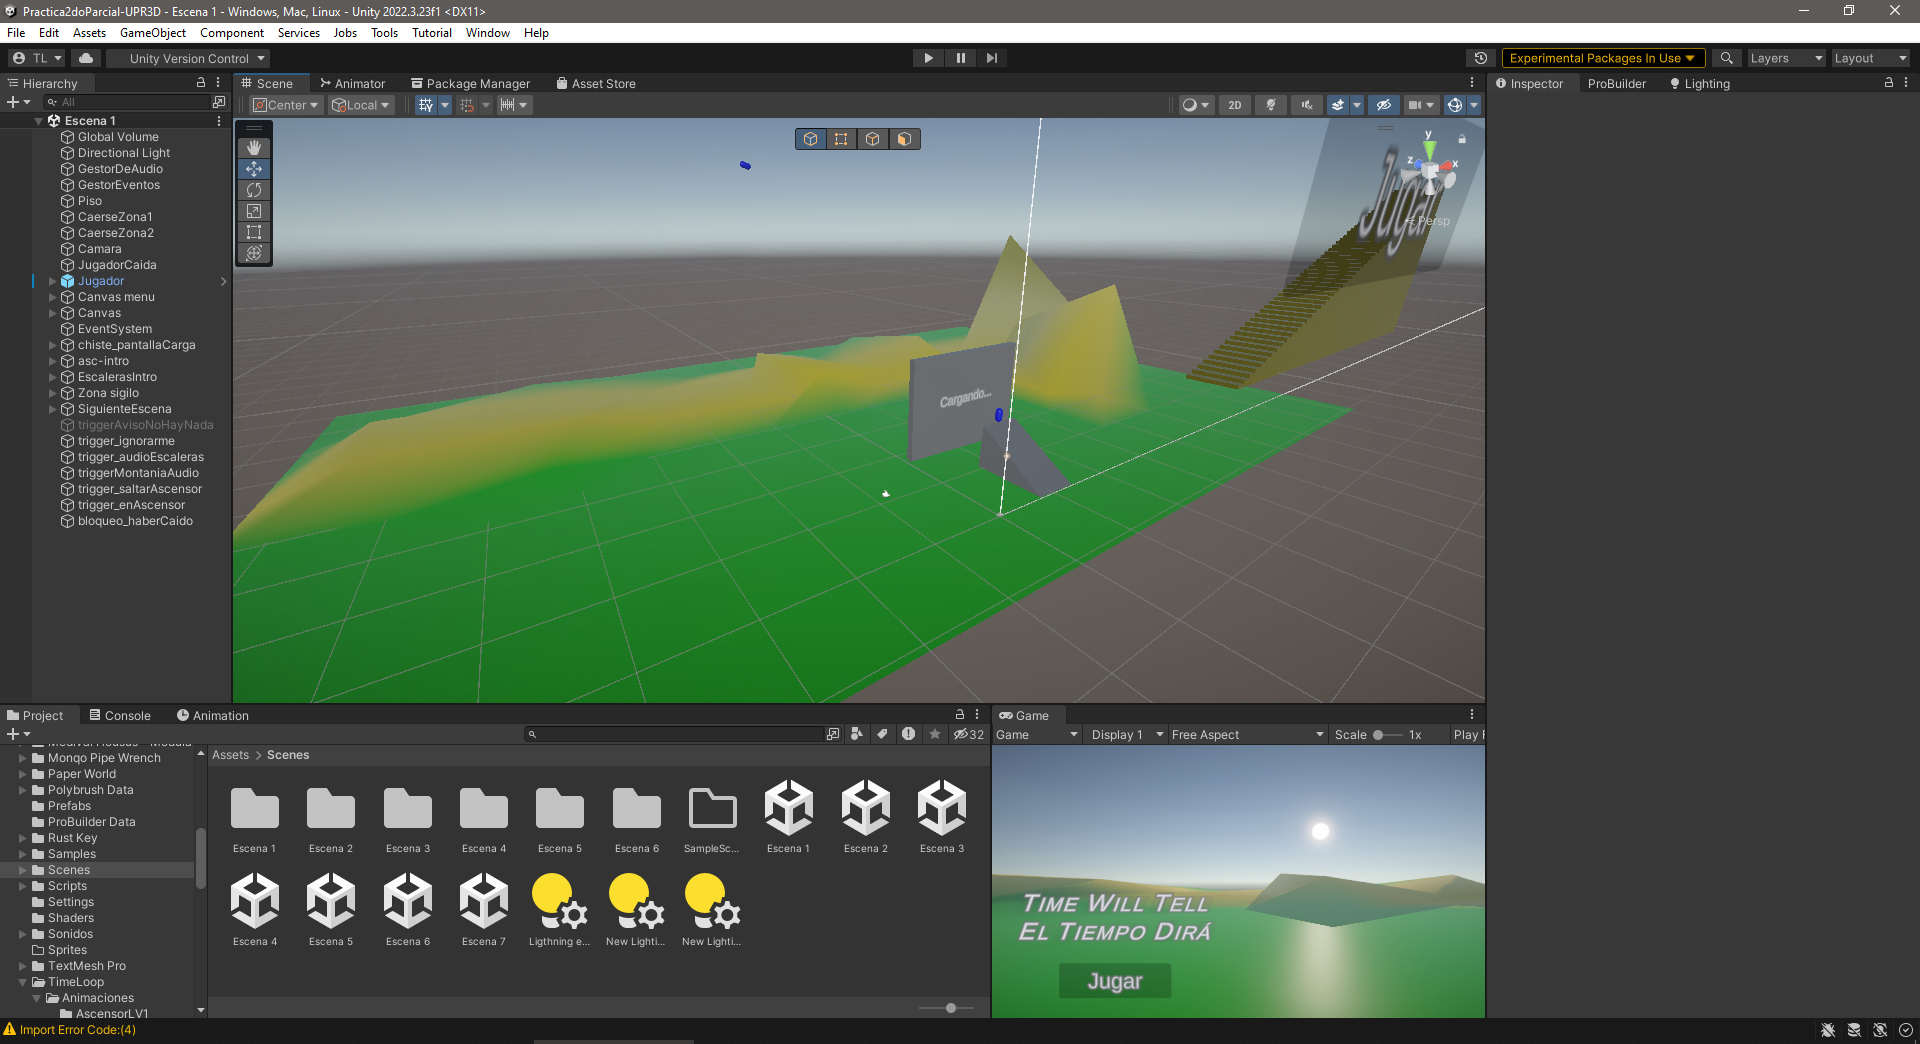This screenshot has height=1044, width=1920.
Task: Open the Layers dropdown
Action: 1786,58
